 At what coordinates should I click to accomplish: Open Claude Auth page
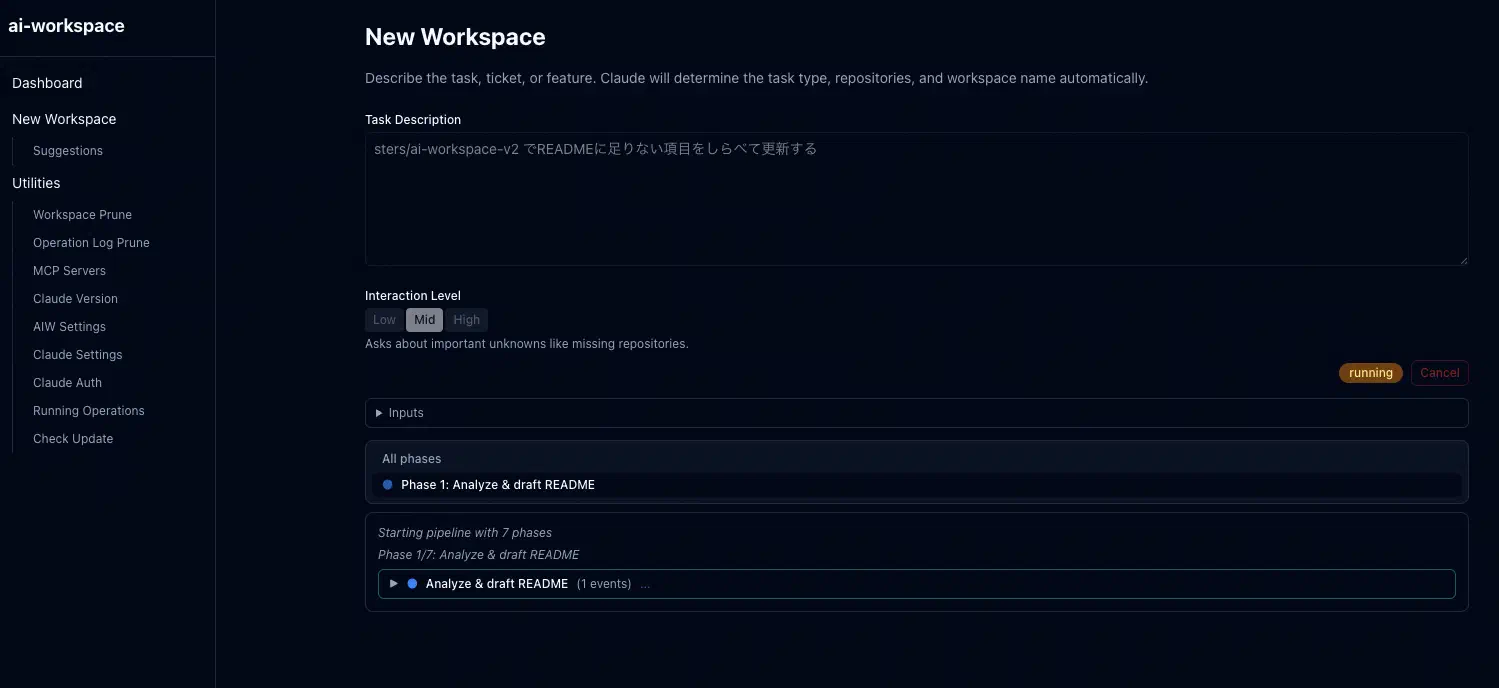[67, 383]
